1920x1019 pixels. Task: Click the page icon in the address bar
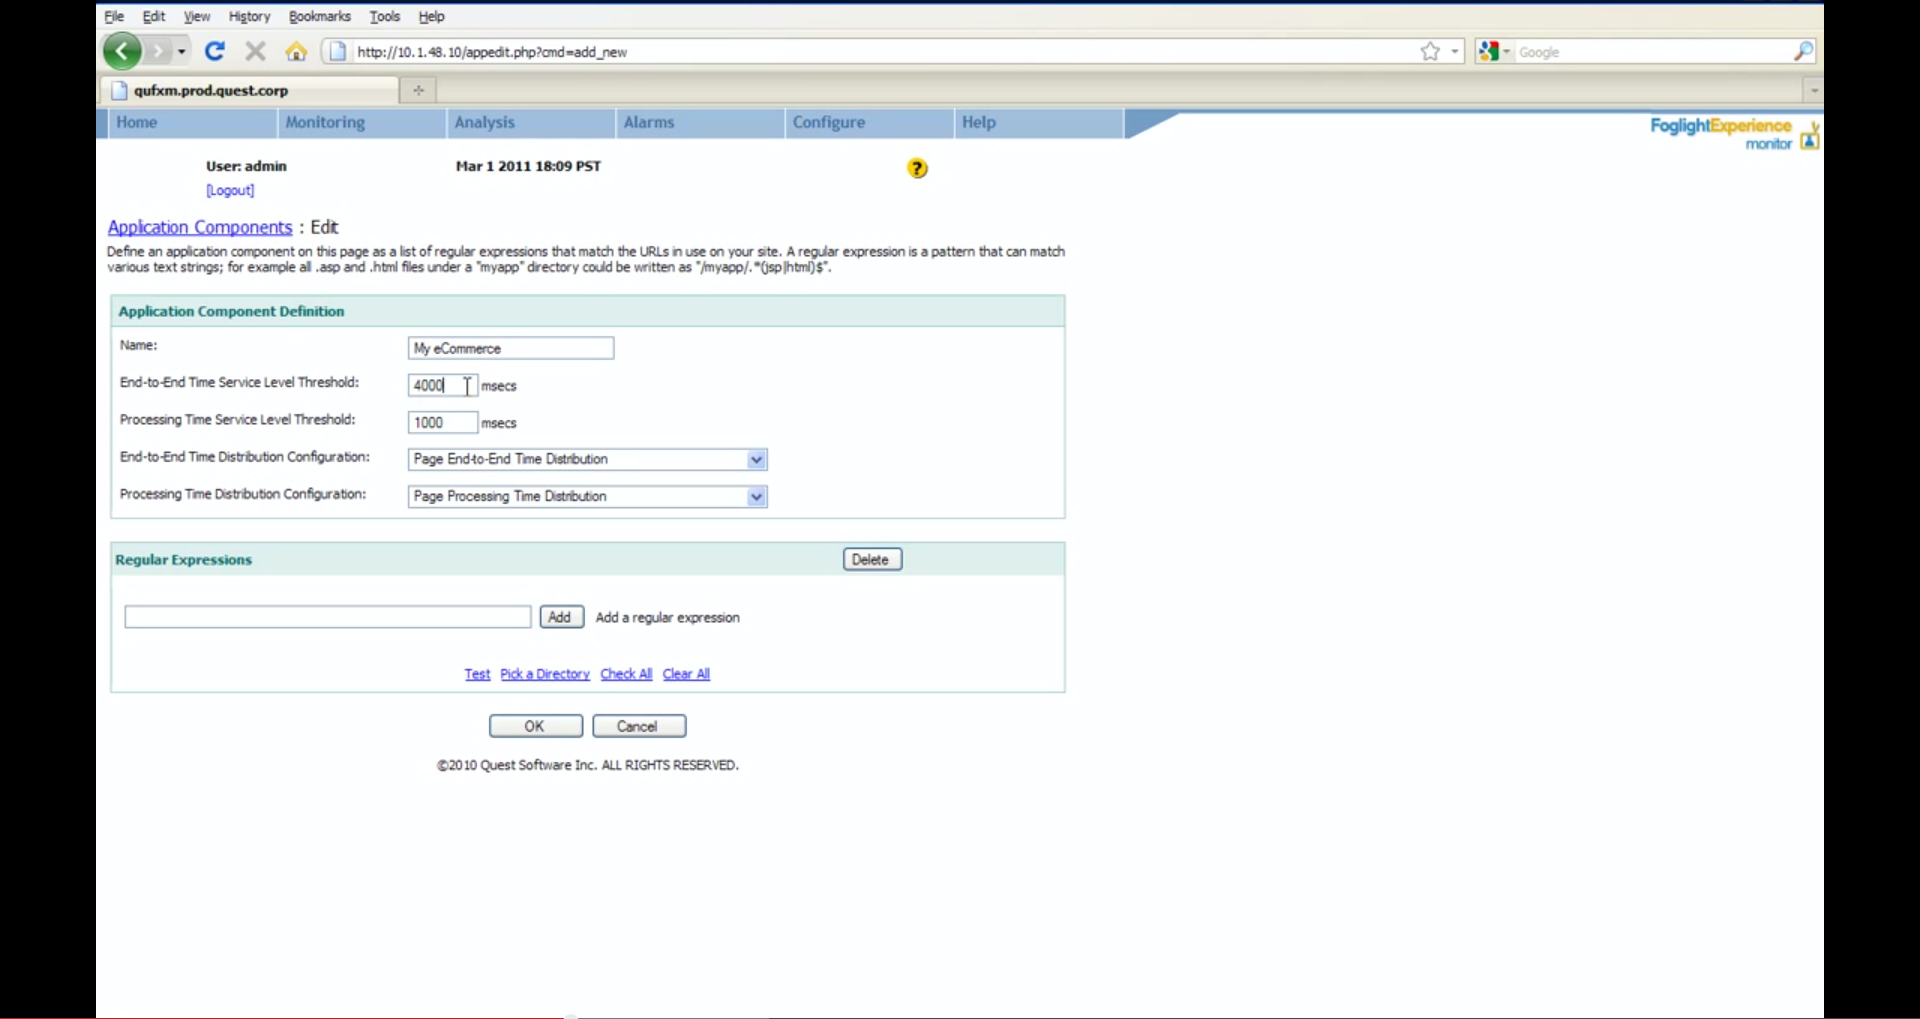pos(338,52)
